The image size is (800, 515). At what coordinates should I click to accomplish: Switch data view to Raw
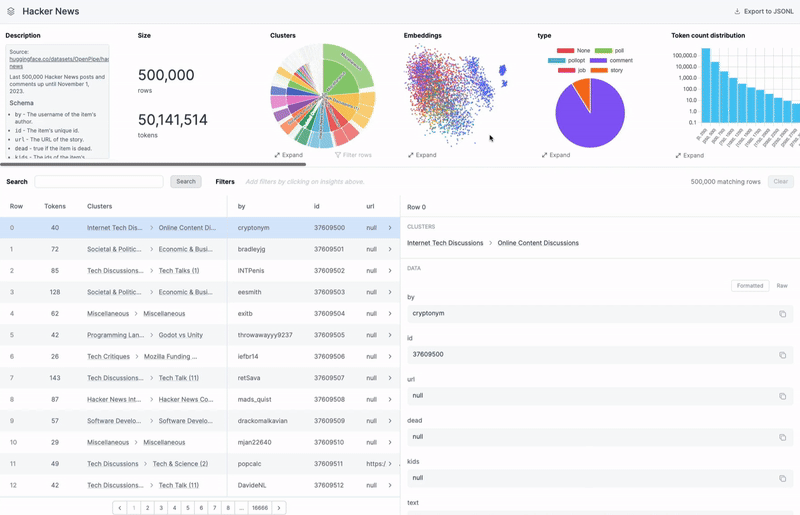(782, 286)
